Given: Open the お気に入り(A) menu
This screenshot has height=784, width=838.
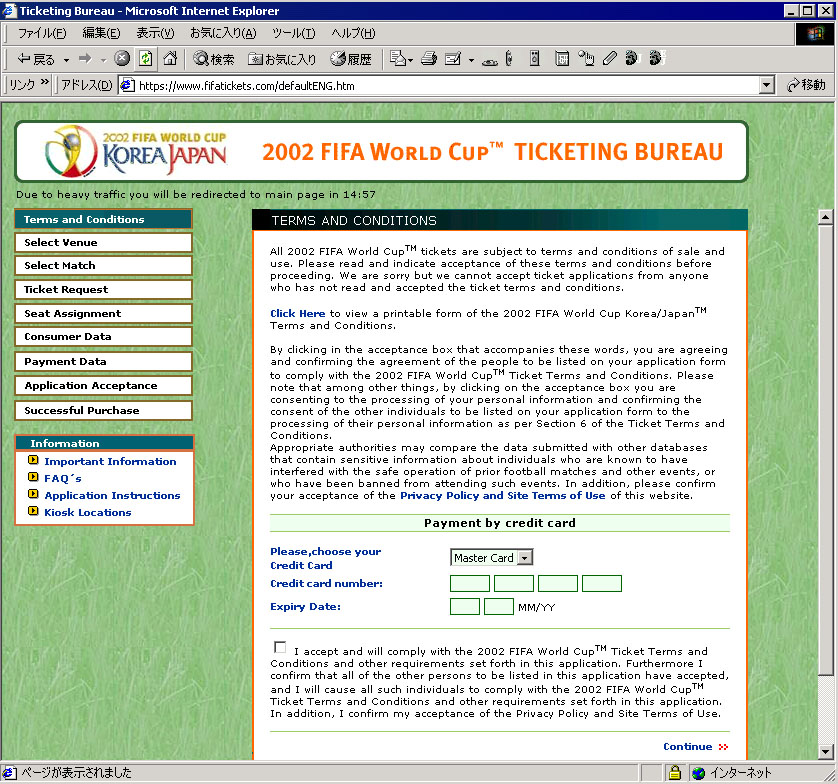Looking at the screenshot, I should [223, 34].
